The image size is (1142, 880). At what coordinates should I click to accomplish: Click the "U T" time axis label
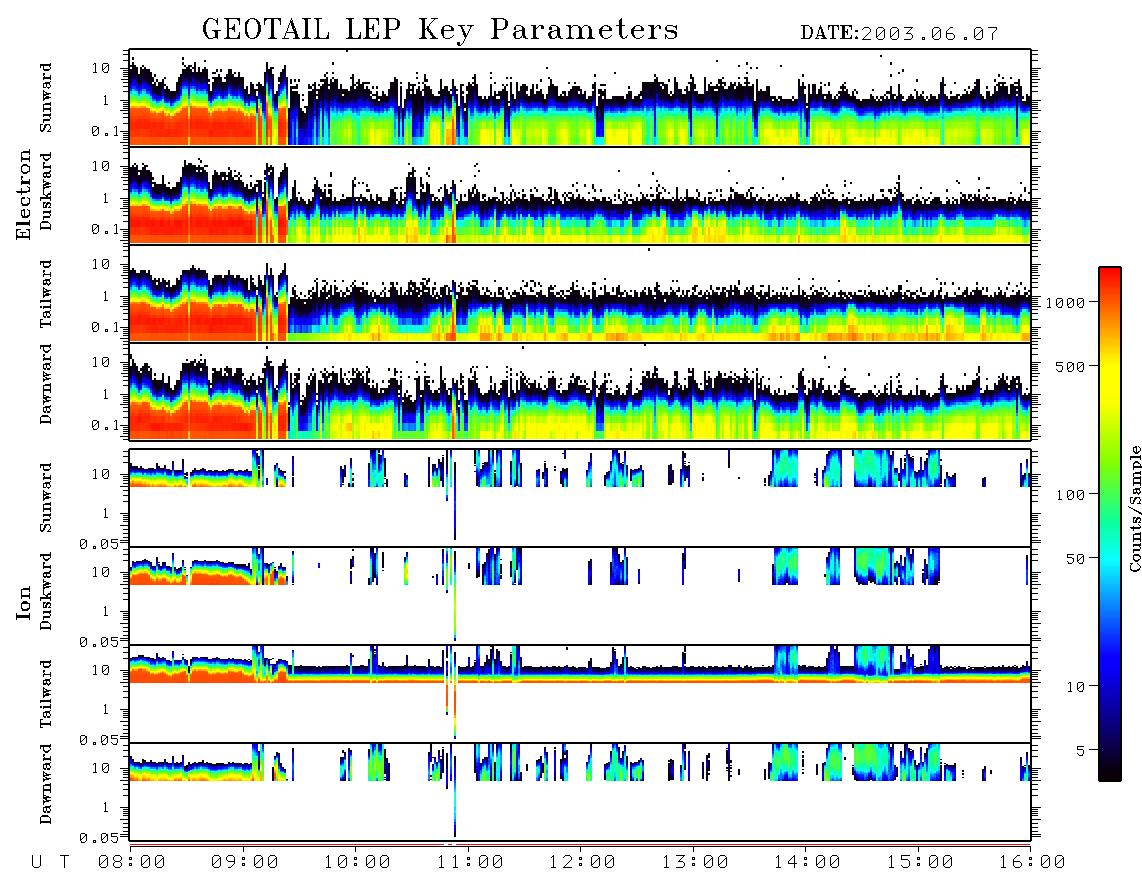(x=50, y=863)
